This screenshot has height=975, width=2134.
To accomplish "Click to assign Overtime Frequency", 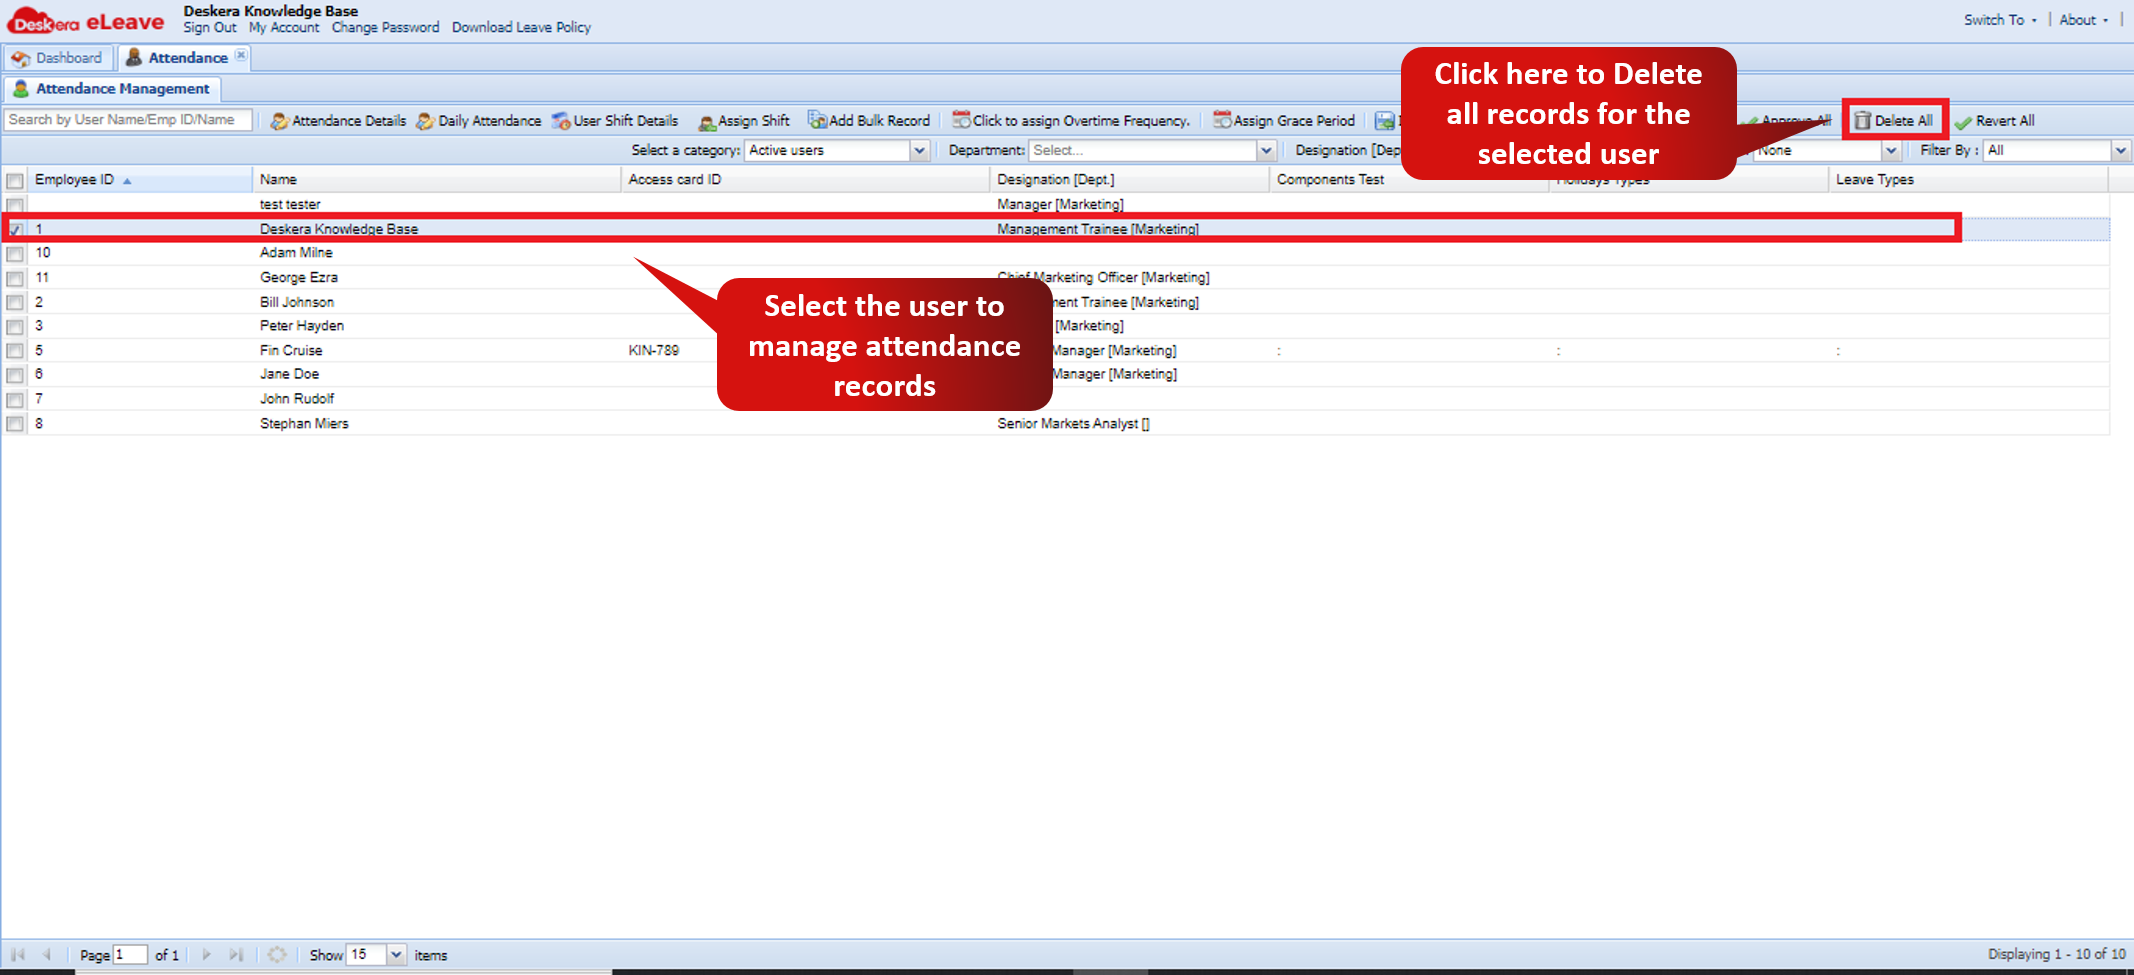I will click(x=1071, y=121).
